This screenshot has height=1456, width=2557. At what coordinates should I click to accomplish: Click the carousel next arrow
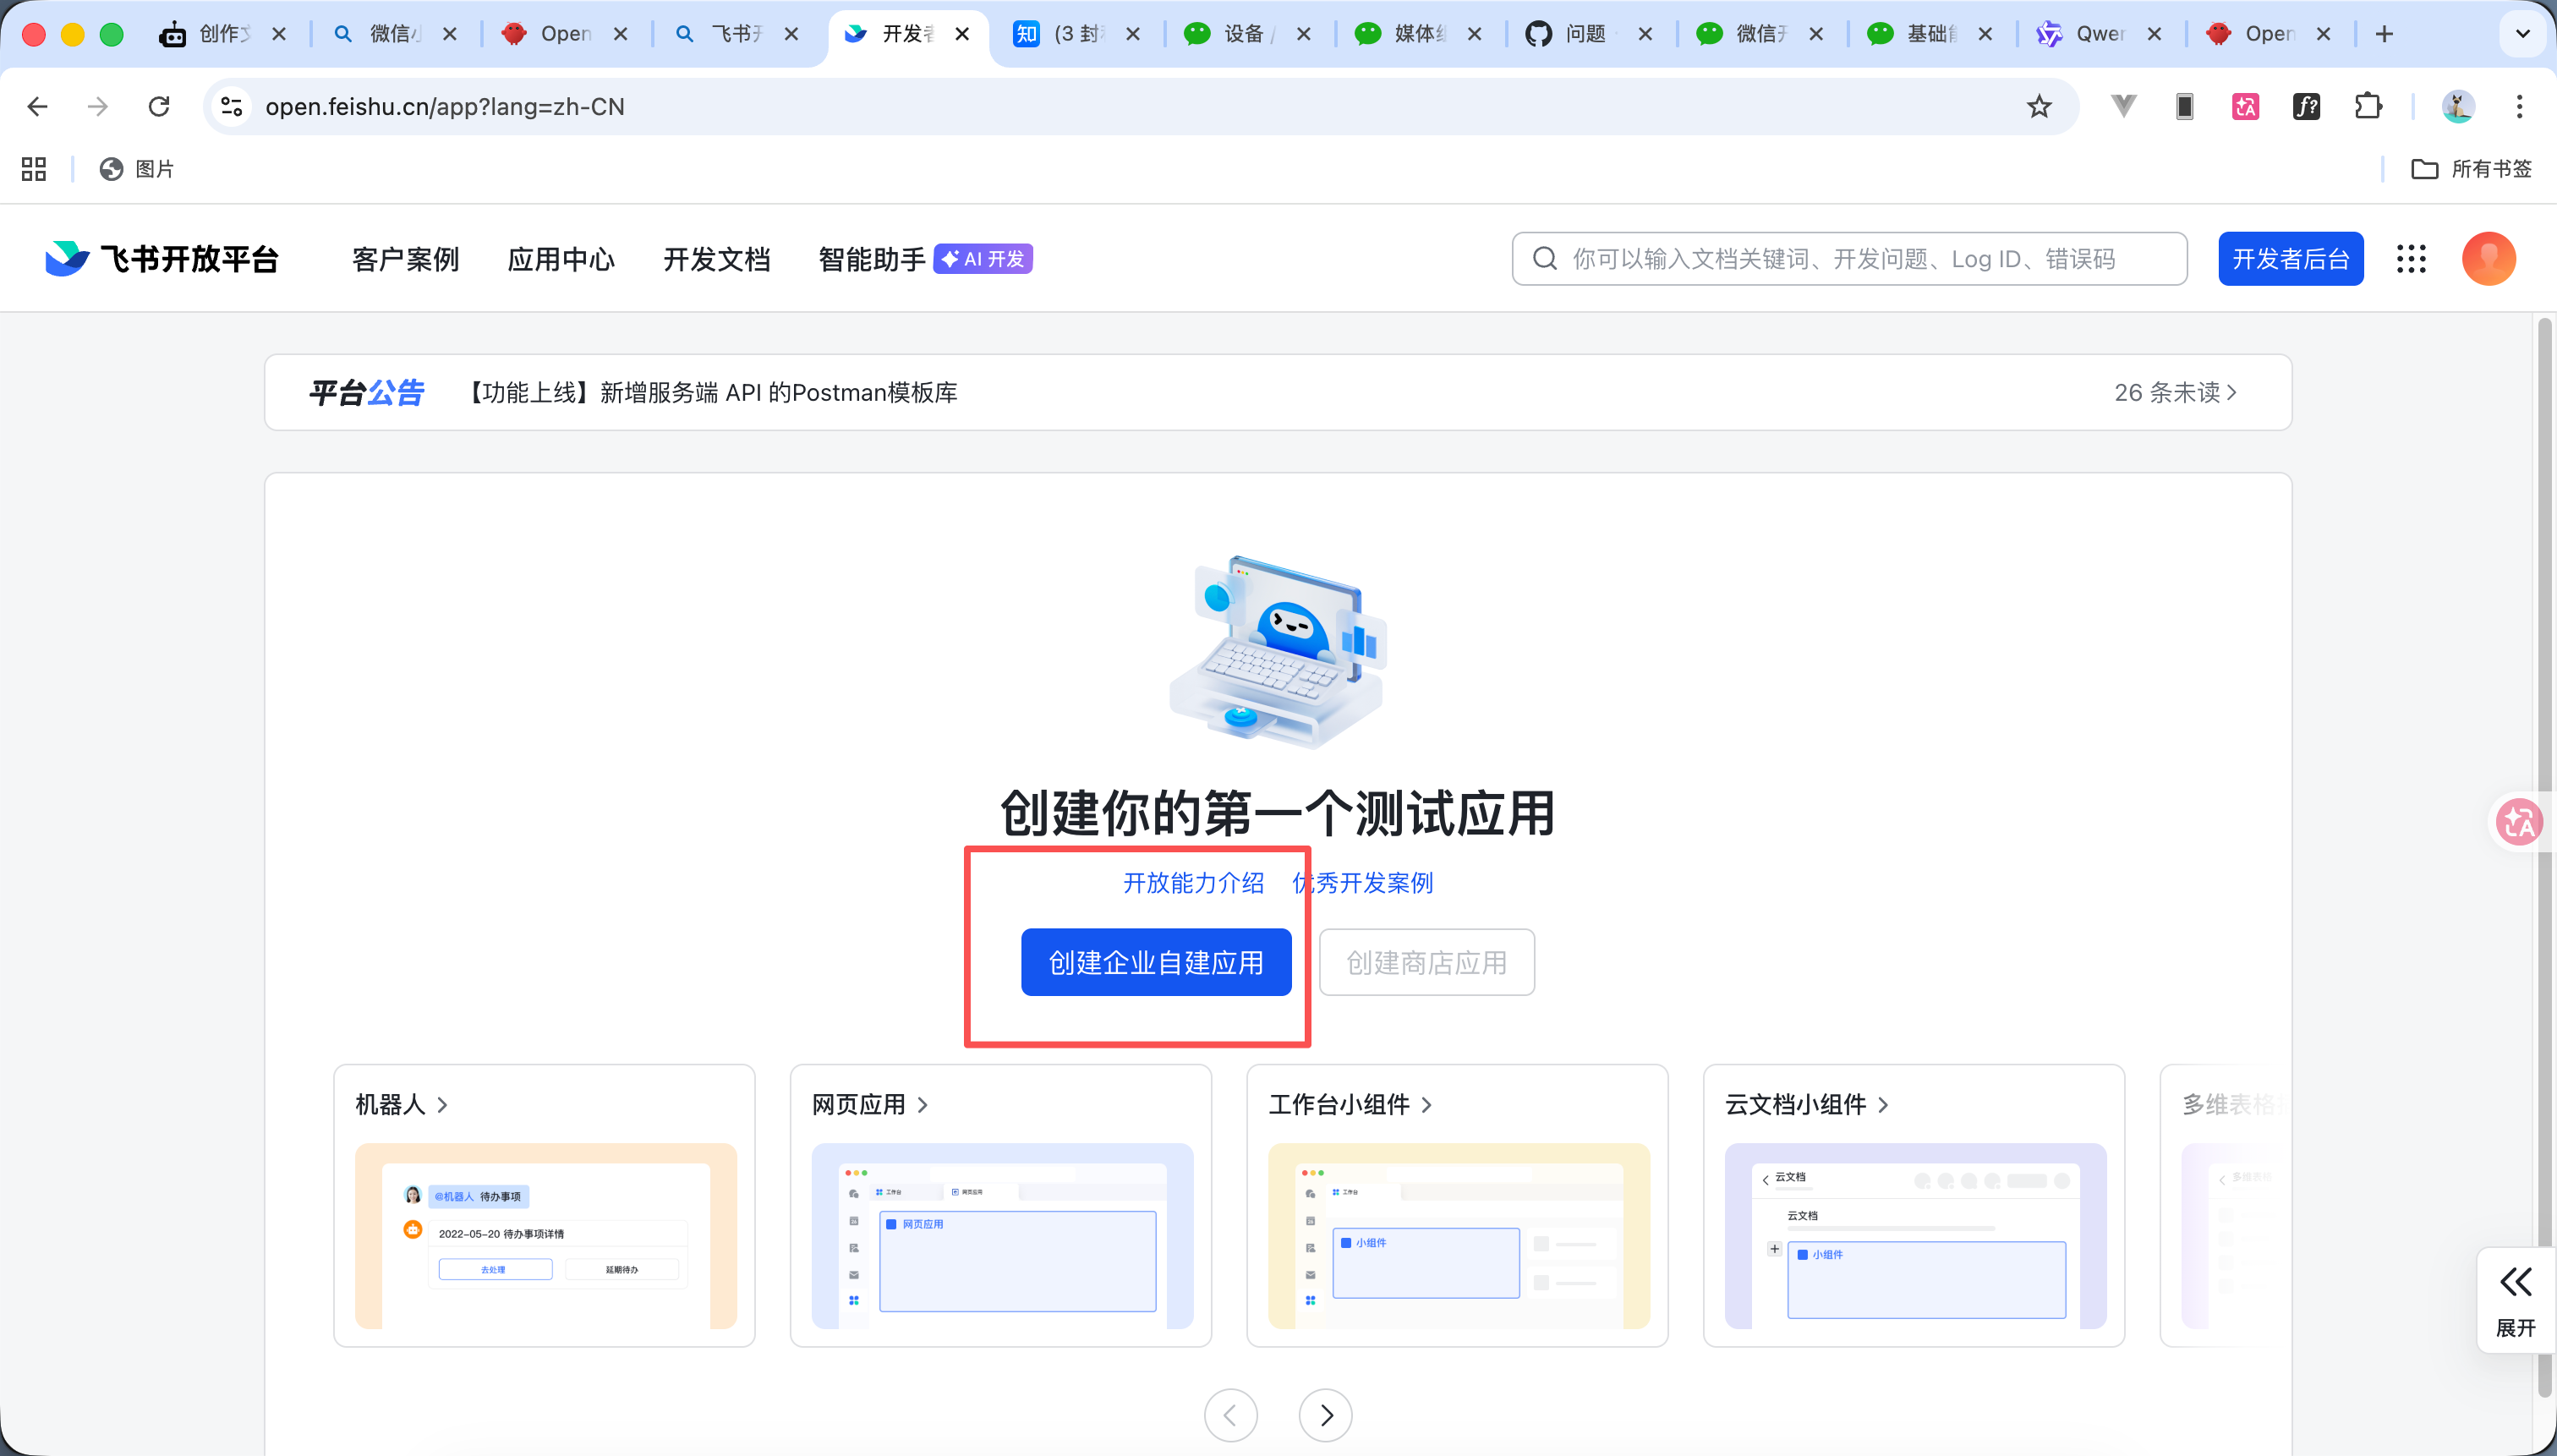(x=1324, y=1414)
